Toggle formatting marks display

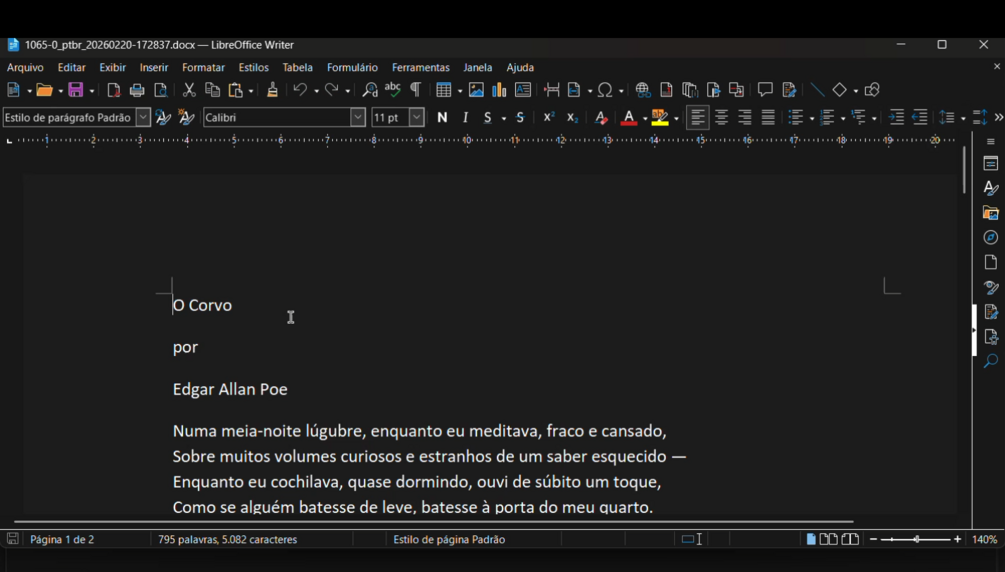[x=415, y=90]
